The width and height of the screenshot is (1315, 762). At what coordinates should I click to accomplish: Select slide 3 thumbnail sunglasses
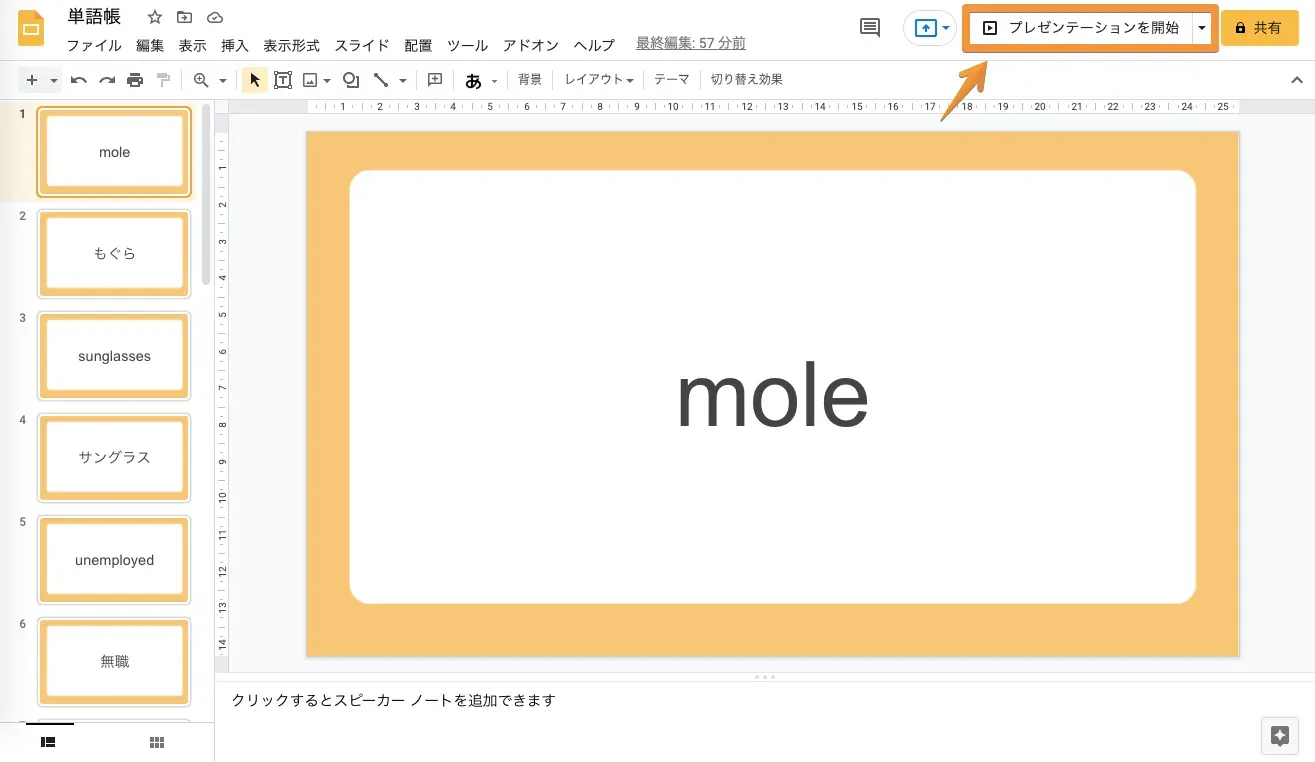point(114,356)
